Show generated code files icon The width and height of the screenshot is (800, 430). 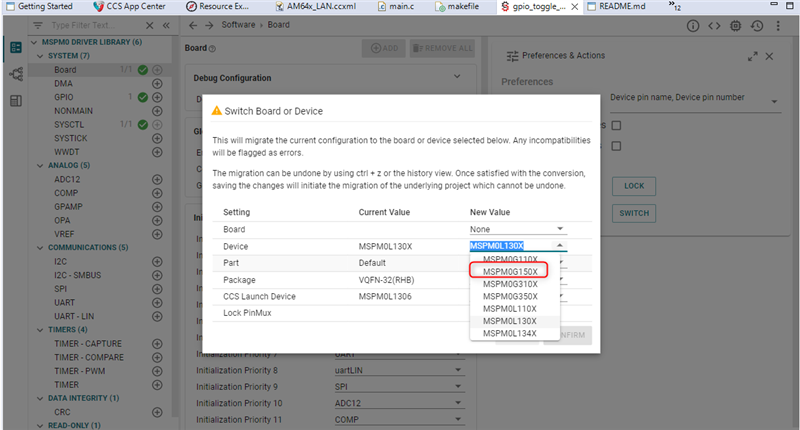coord(714,25)
